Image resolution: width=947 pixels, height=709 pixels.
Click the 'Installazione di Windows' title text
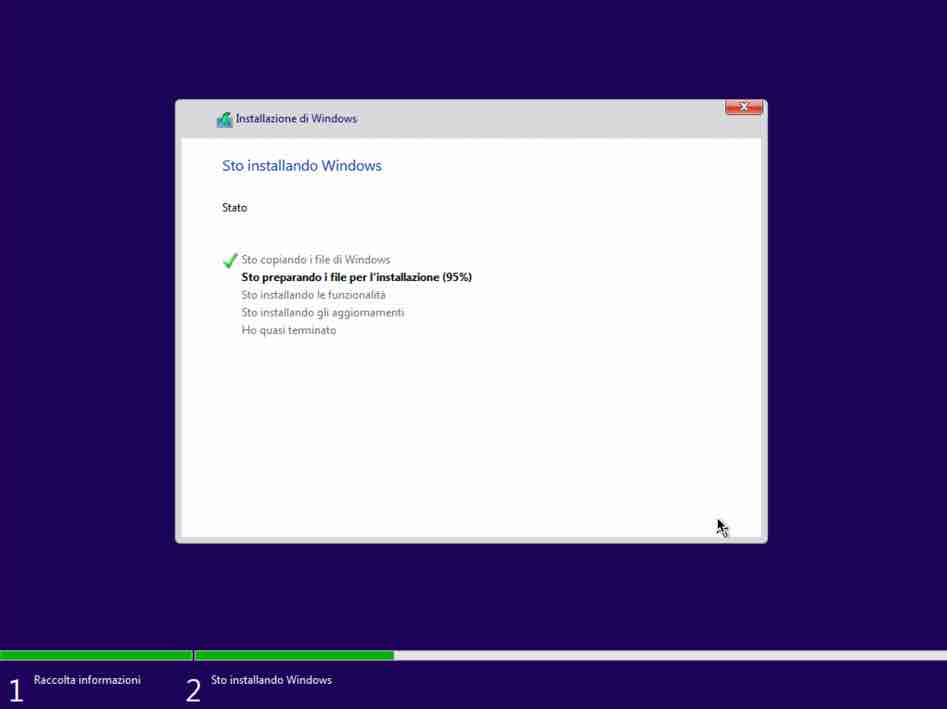(x=296, y=119)
